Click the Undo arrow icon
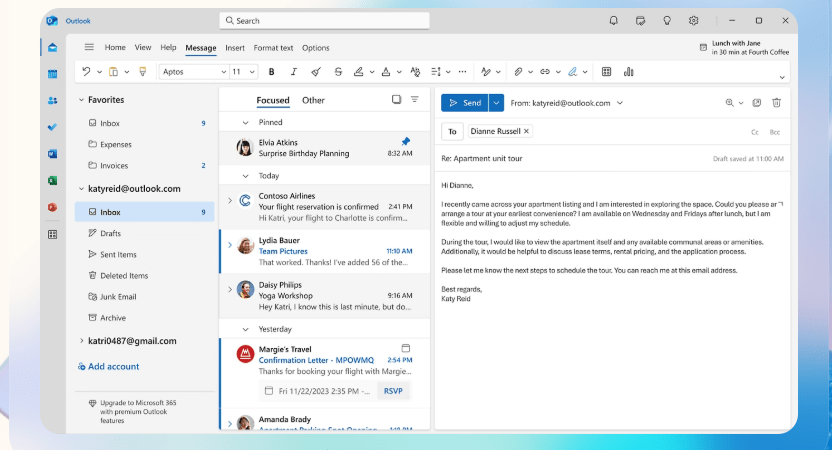Viewport: 832px width, 450px height. 86,72
